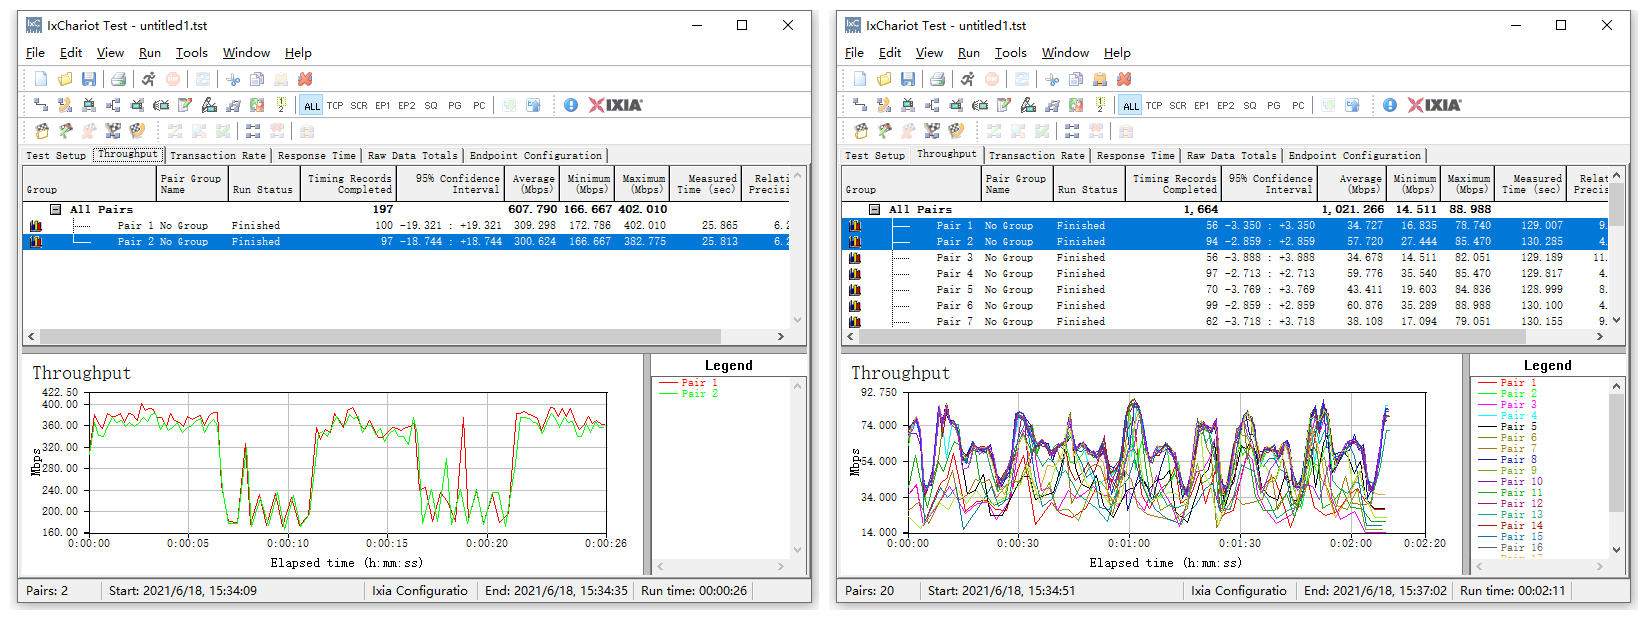Click the table scroll-down arrow in the right window
This screenshot has width=1648, height=620.
click(1616, 321)
